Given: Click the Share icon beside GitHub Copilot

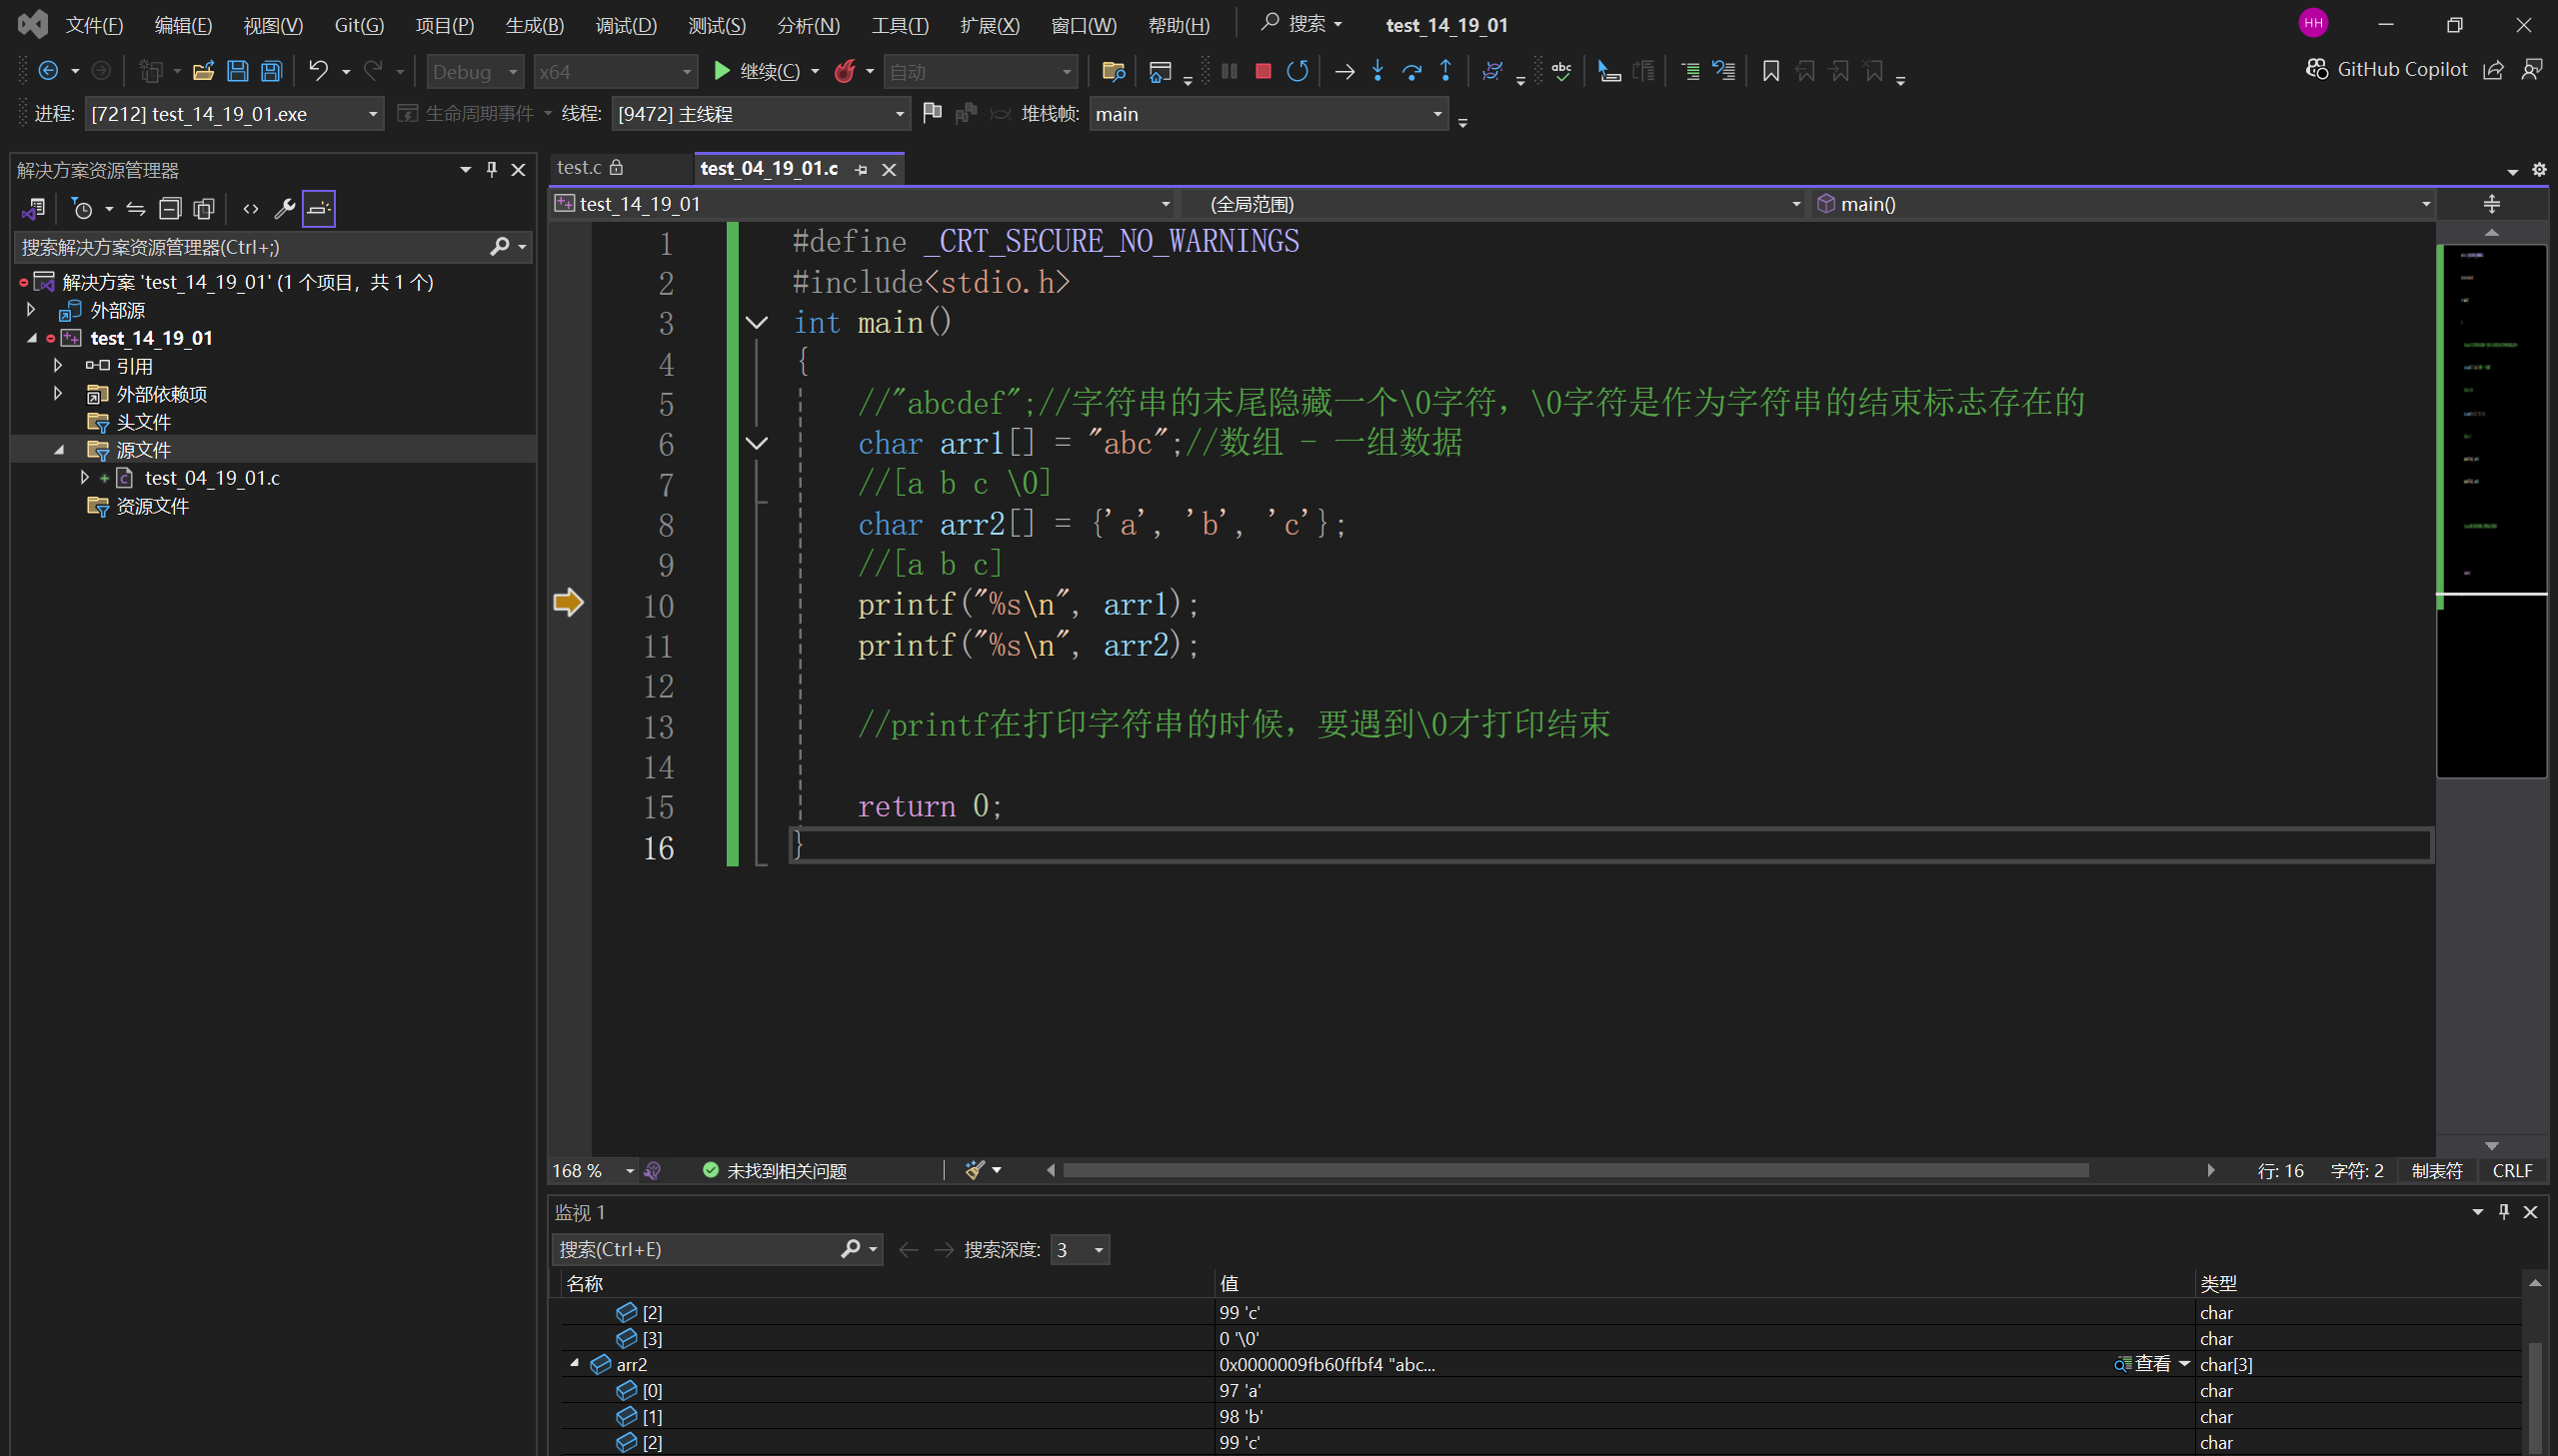Looking at the screenshot, I should 2494,69.
